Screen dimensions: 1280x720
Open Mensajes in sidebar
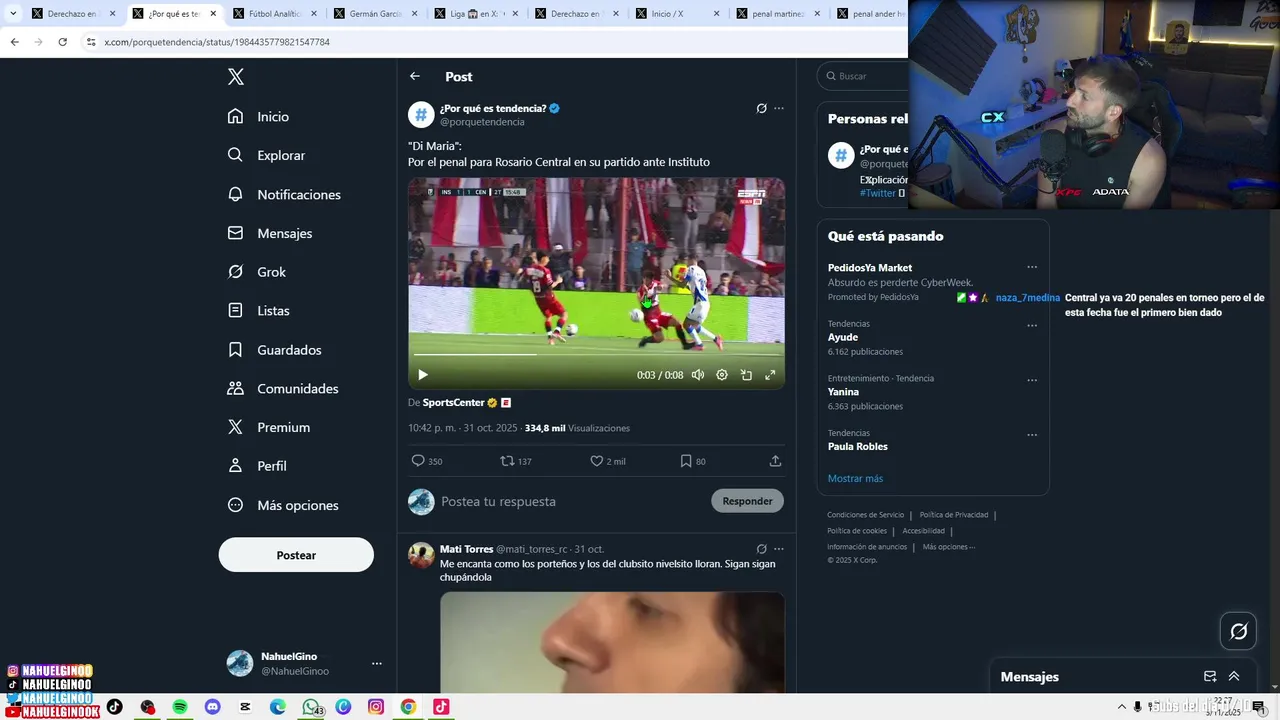[x=270, y=233]
